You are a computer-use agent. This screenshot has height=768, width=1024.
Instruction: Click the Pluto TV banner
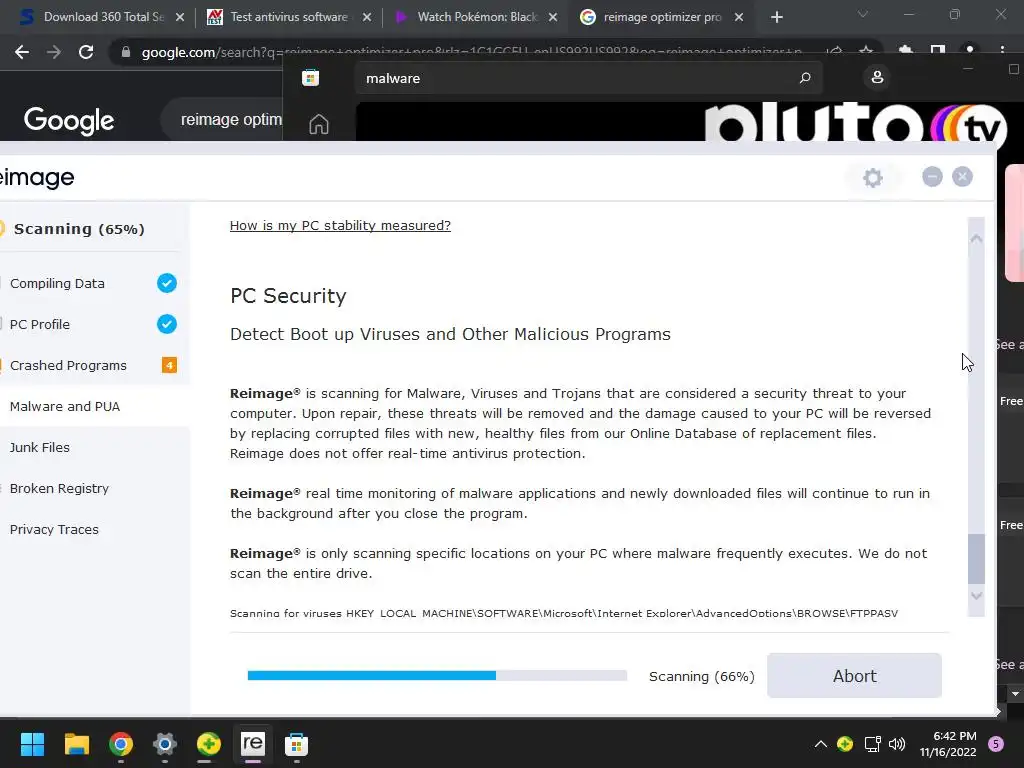[x=688, y=122]
